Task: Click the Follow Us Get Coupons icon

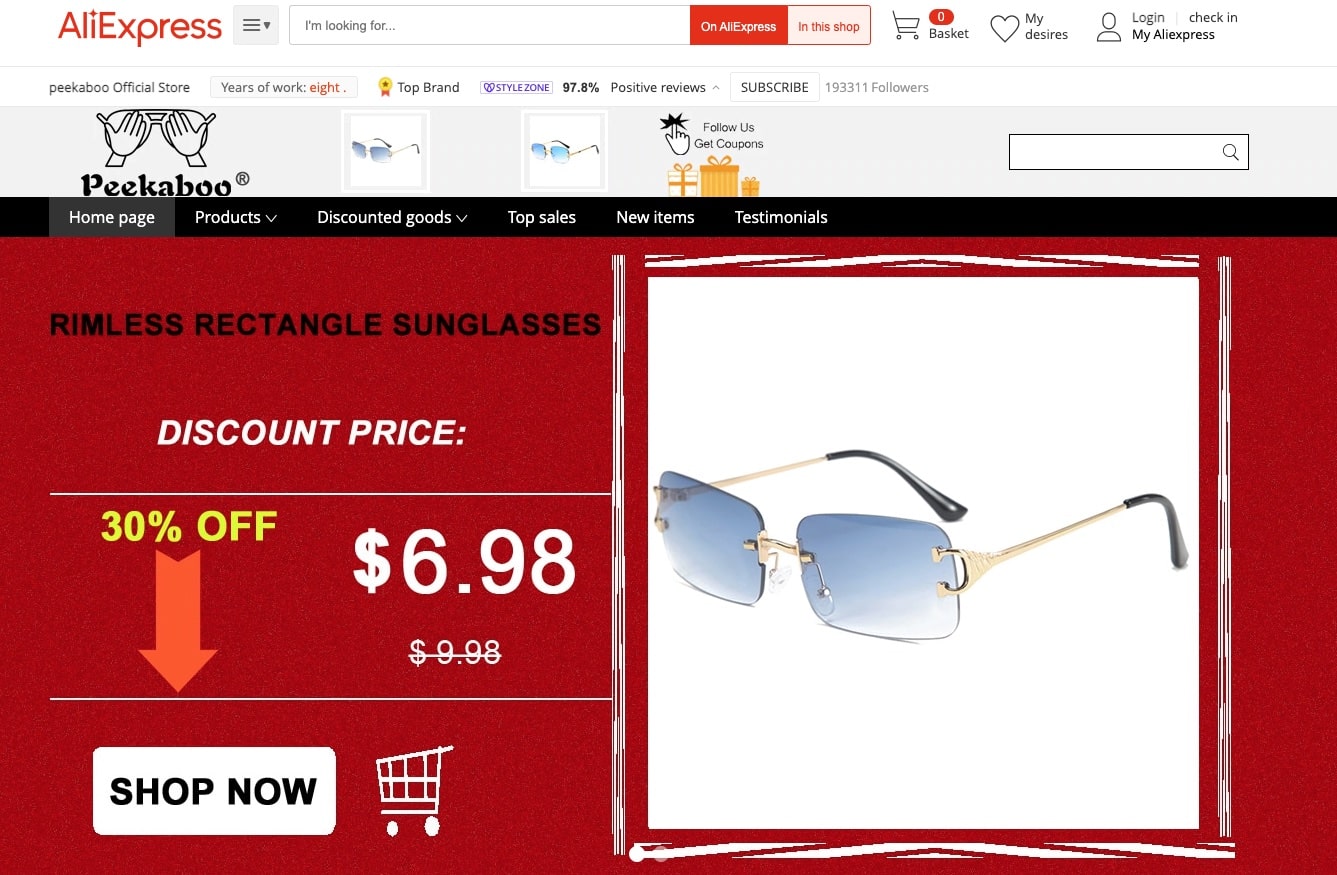Action: click(712, 154)
